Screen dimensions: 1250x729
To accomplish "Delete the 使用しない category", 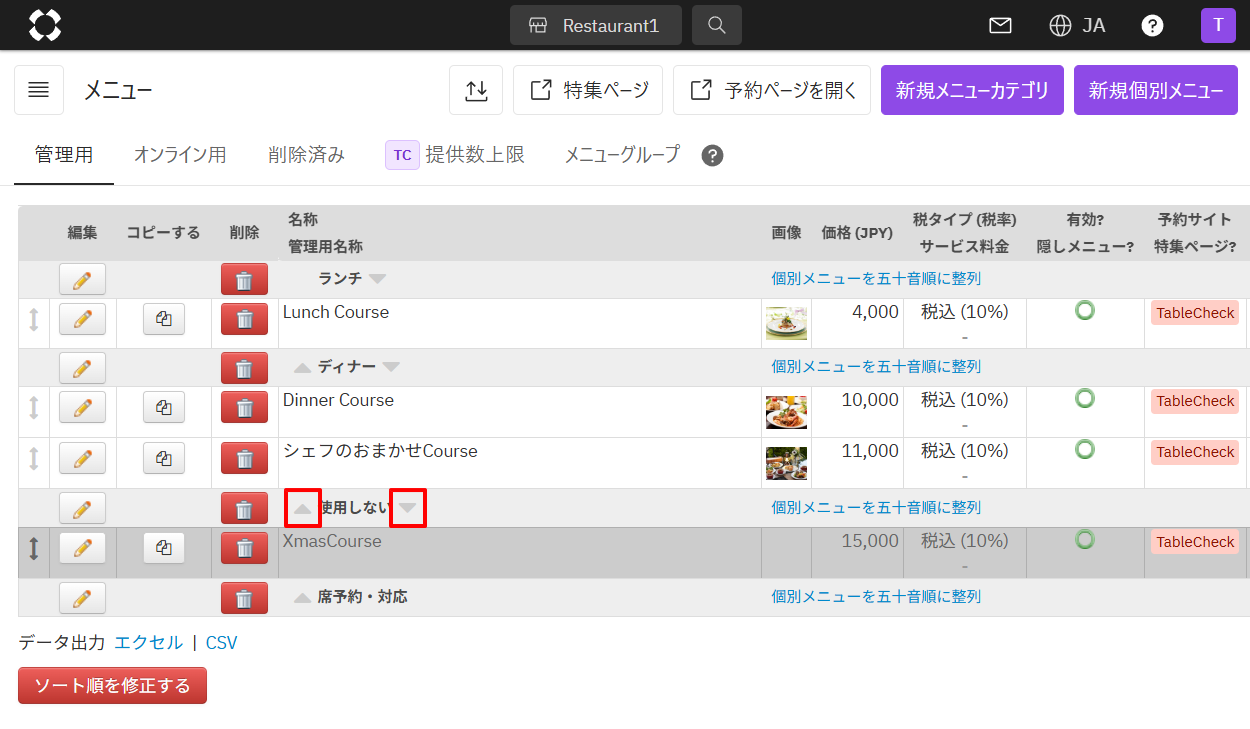I will (x=244, y=508).
